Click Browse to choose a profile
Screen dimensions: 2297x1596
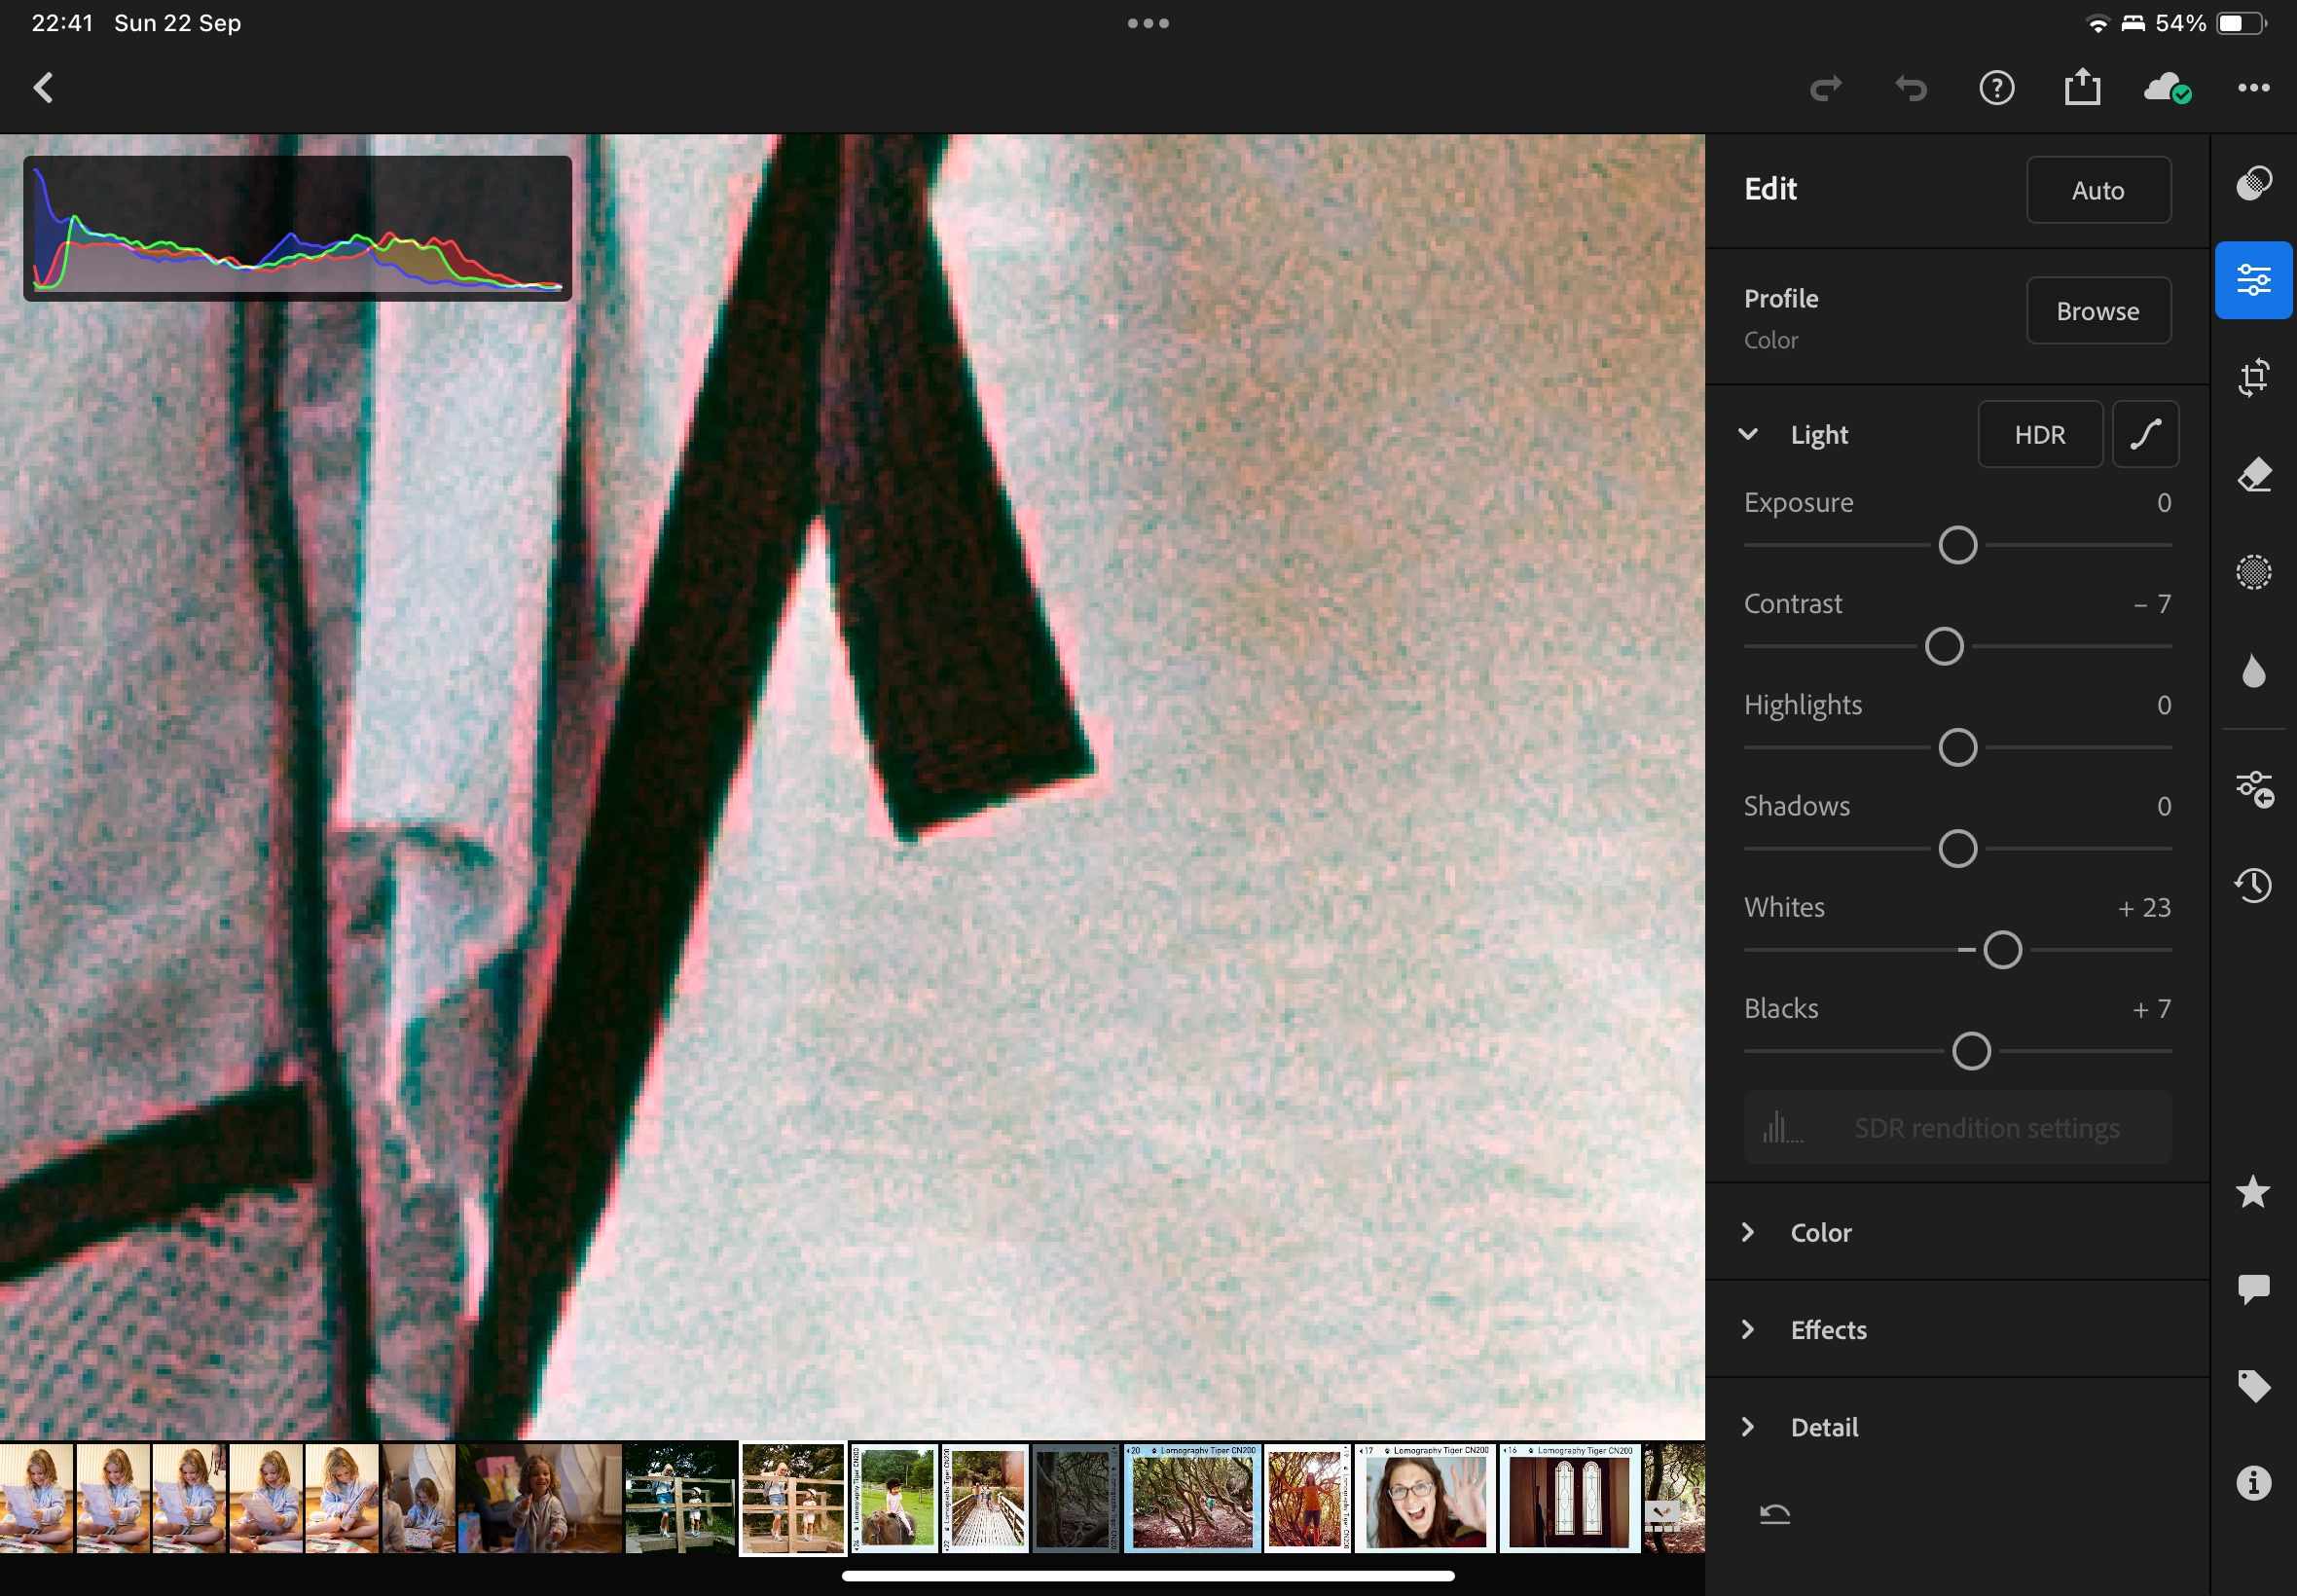point(2097,311)
